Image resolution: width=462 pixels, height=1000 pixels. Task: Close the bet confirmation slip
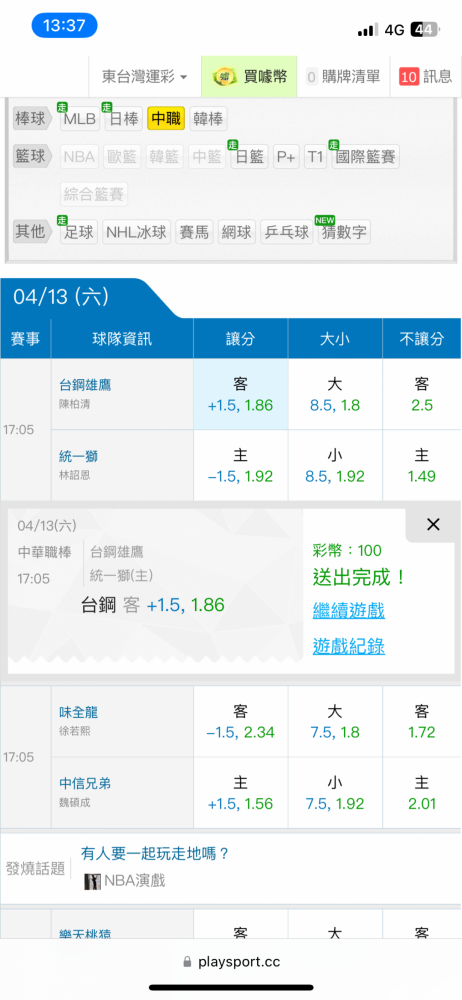(x=433, y=525)
